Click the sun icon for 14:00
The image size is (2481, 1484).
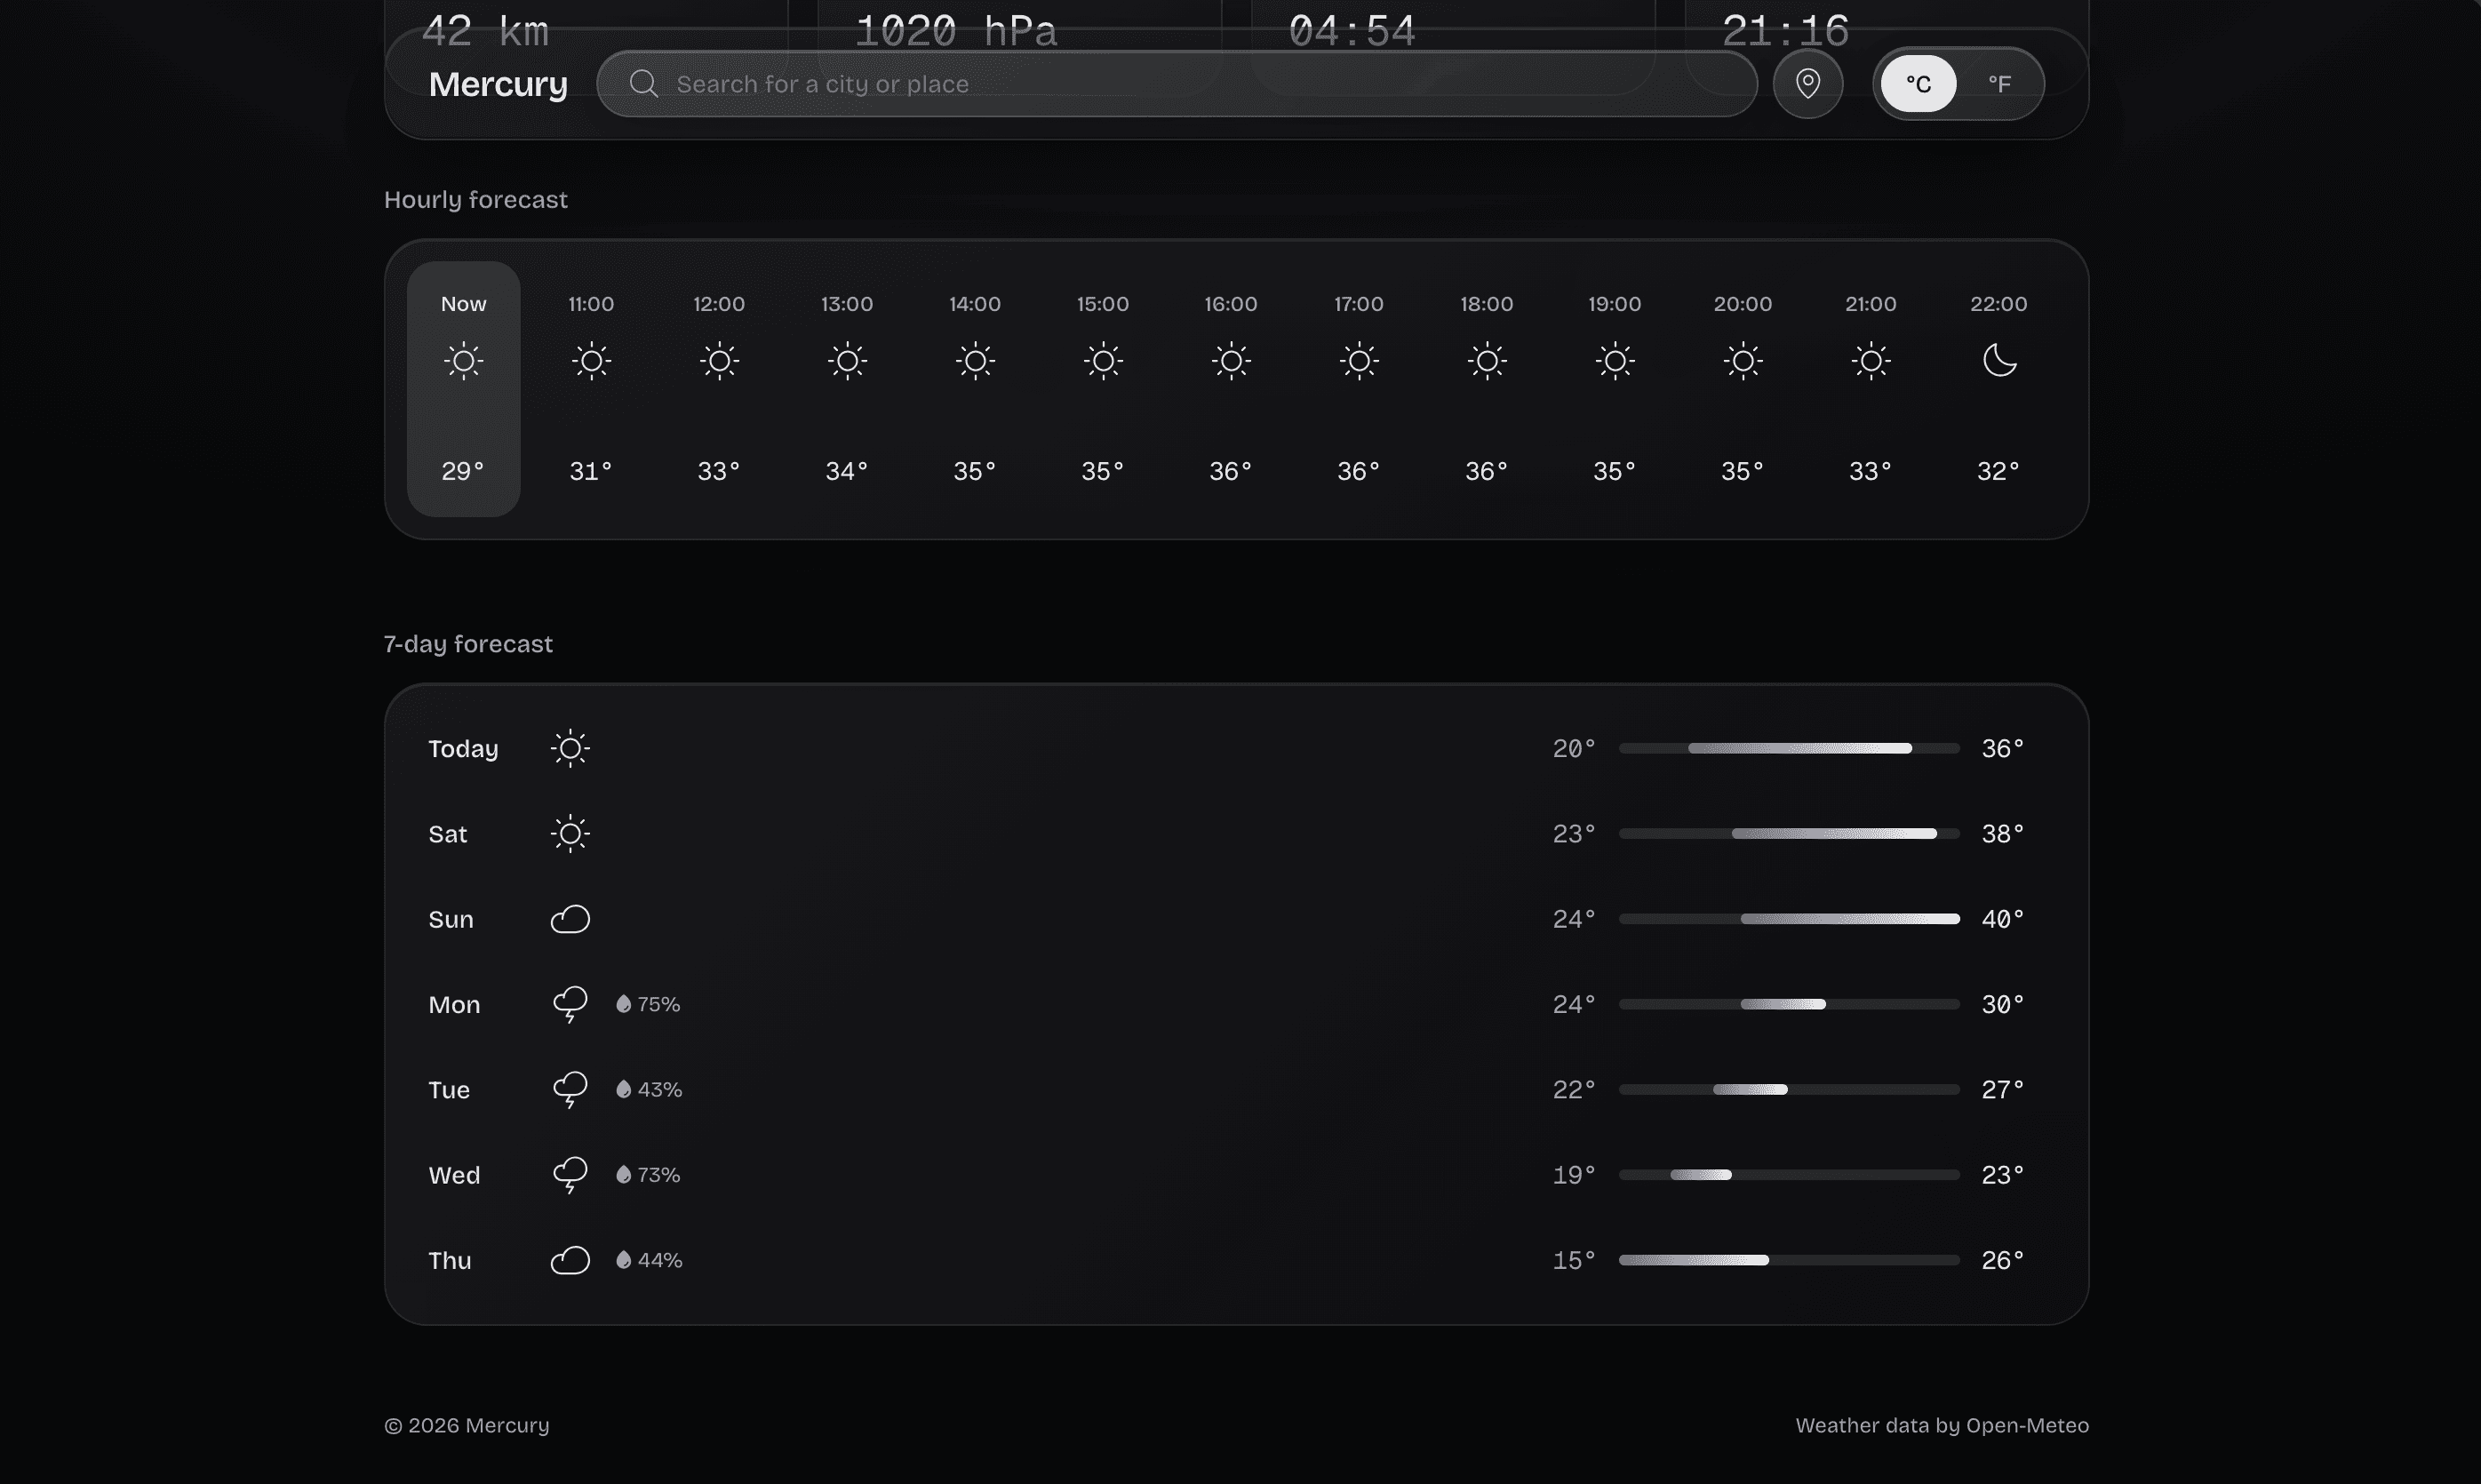(x=975, y=361)
